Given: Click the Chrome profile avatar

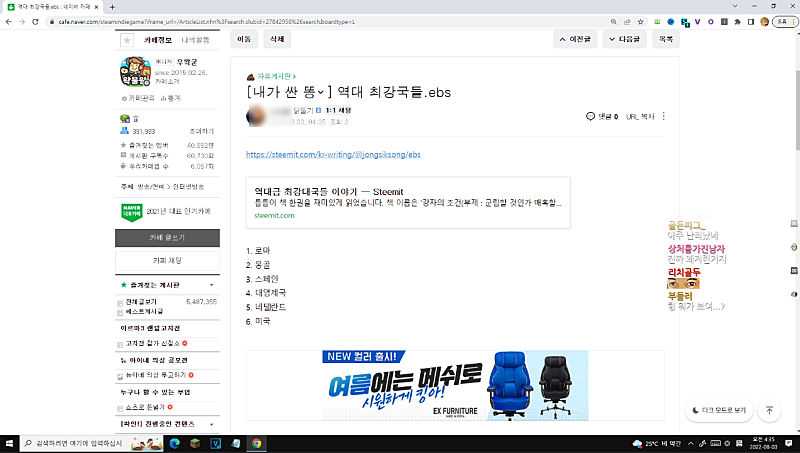Looking at the screenshot, I should pyautogui.click(x=764, y=22).
